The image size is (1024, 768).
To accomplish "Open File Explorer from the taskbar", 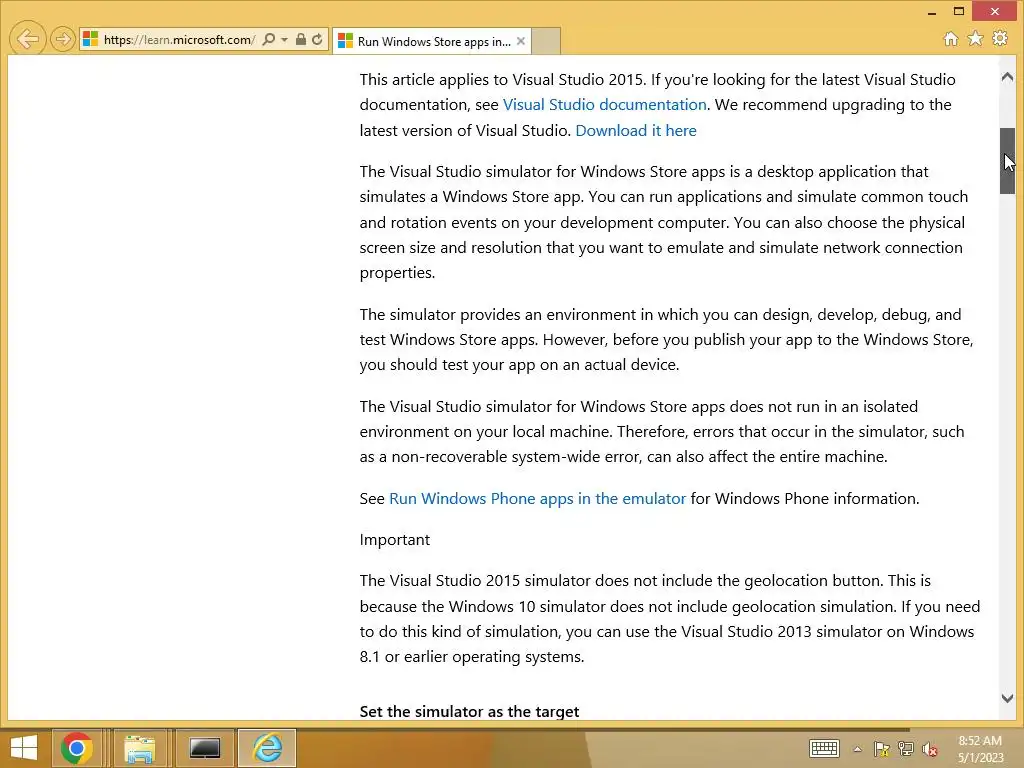I will point(140,748).
